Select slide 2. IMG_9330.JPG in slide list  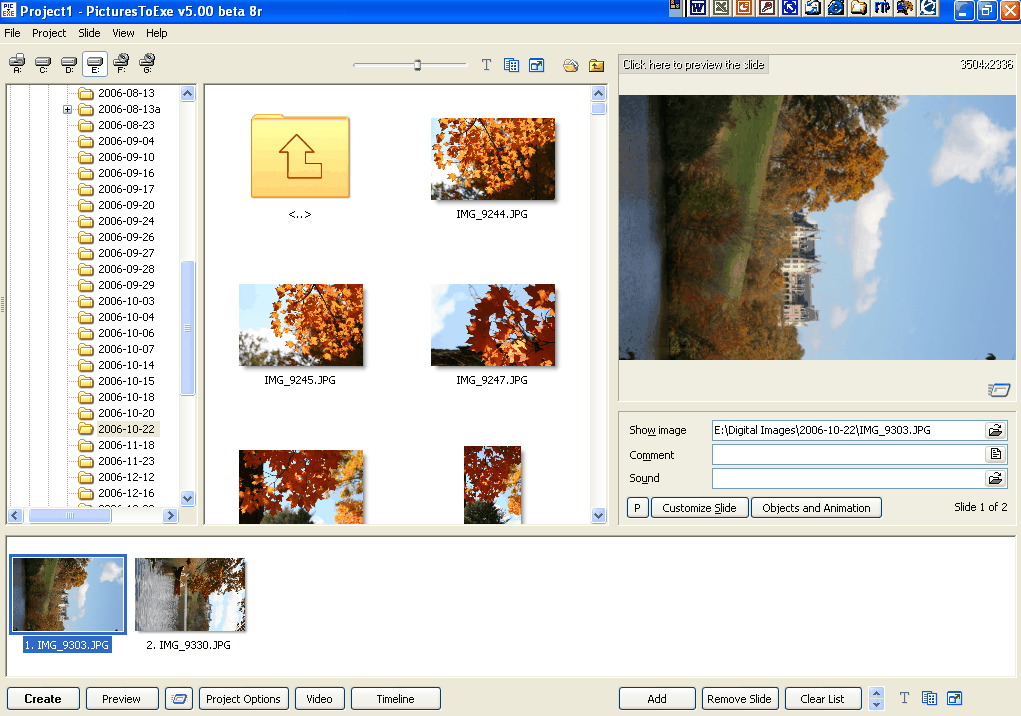[x=189, y=594]
